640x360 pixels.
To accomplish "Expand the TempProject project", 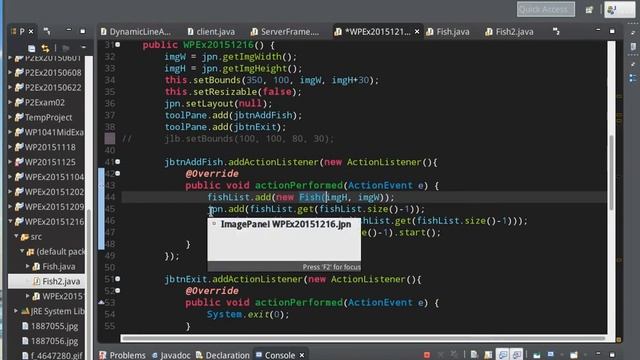I will pyautogui.click(x=11, y=117).
